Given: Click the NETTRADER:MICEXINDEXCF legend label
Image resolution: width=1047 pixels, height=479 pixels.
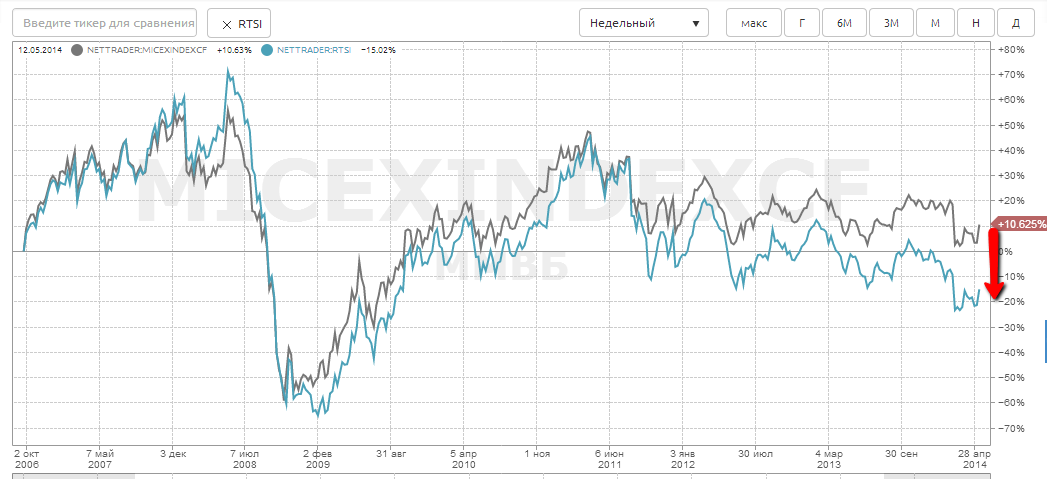Looking at the screenshot, I should pos(144,50).
